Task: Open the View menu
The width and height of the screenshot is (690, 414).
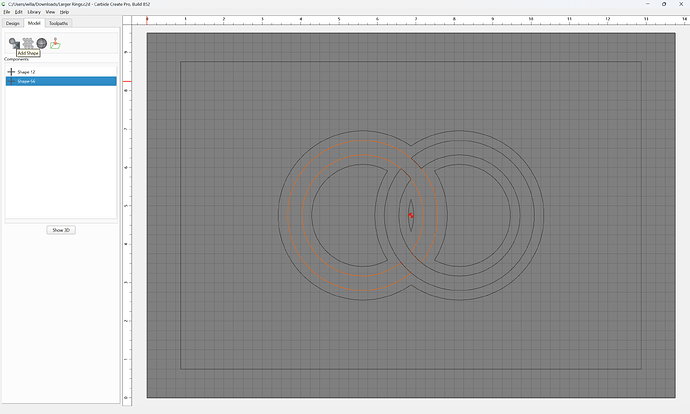Action: click(x=50, y=12)
